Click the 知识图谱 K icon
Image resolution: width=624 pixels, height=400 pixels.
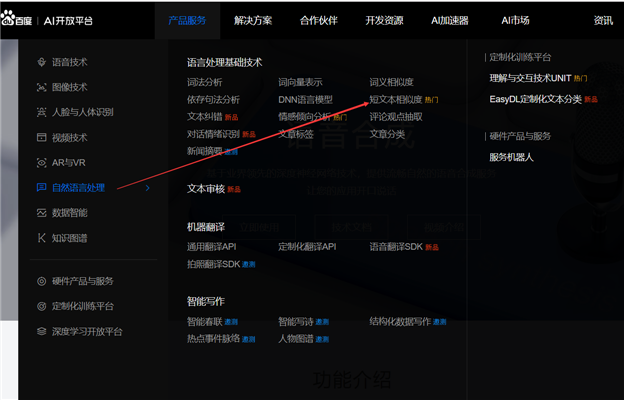coord(41,238)
